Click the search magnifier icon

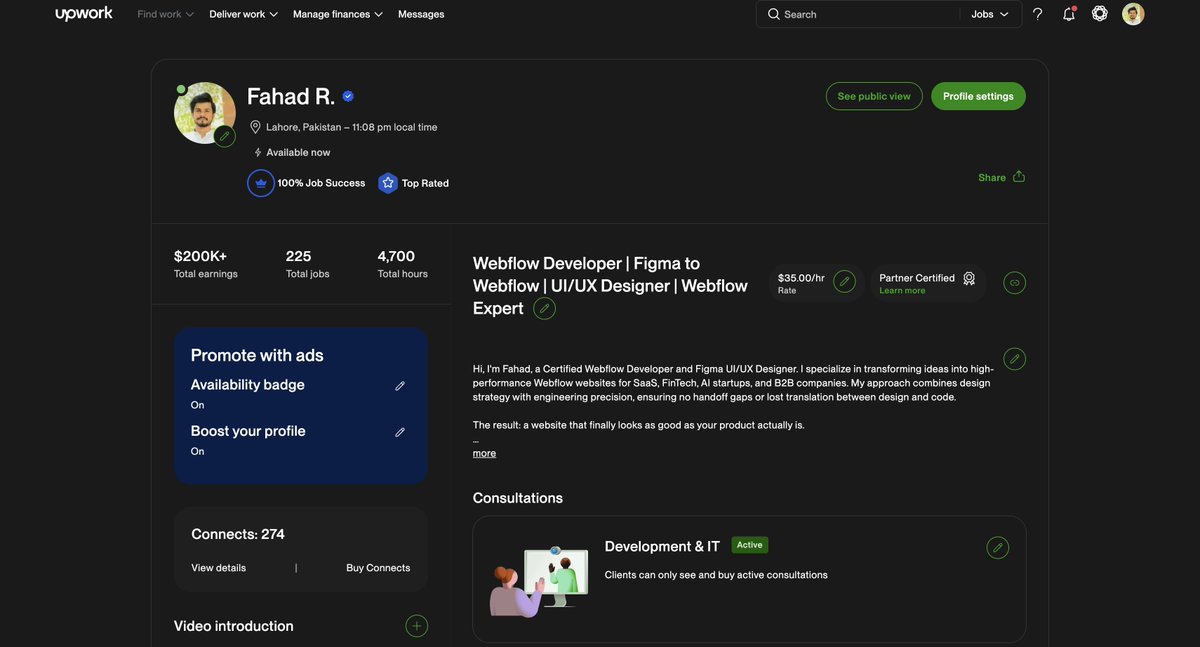click(x=774, y=14)
